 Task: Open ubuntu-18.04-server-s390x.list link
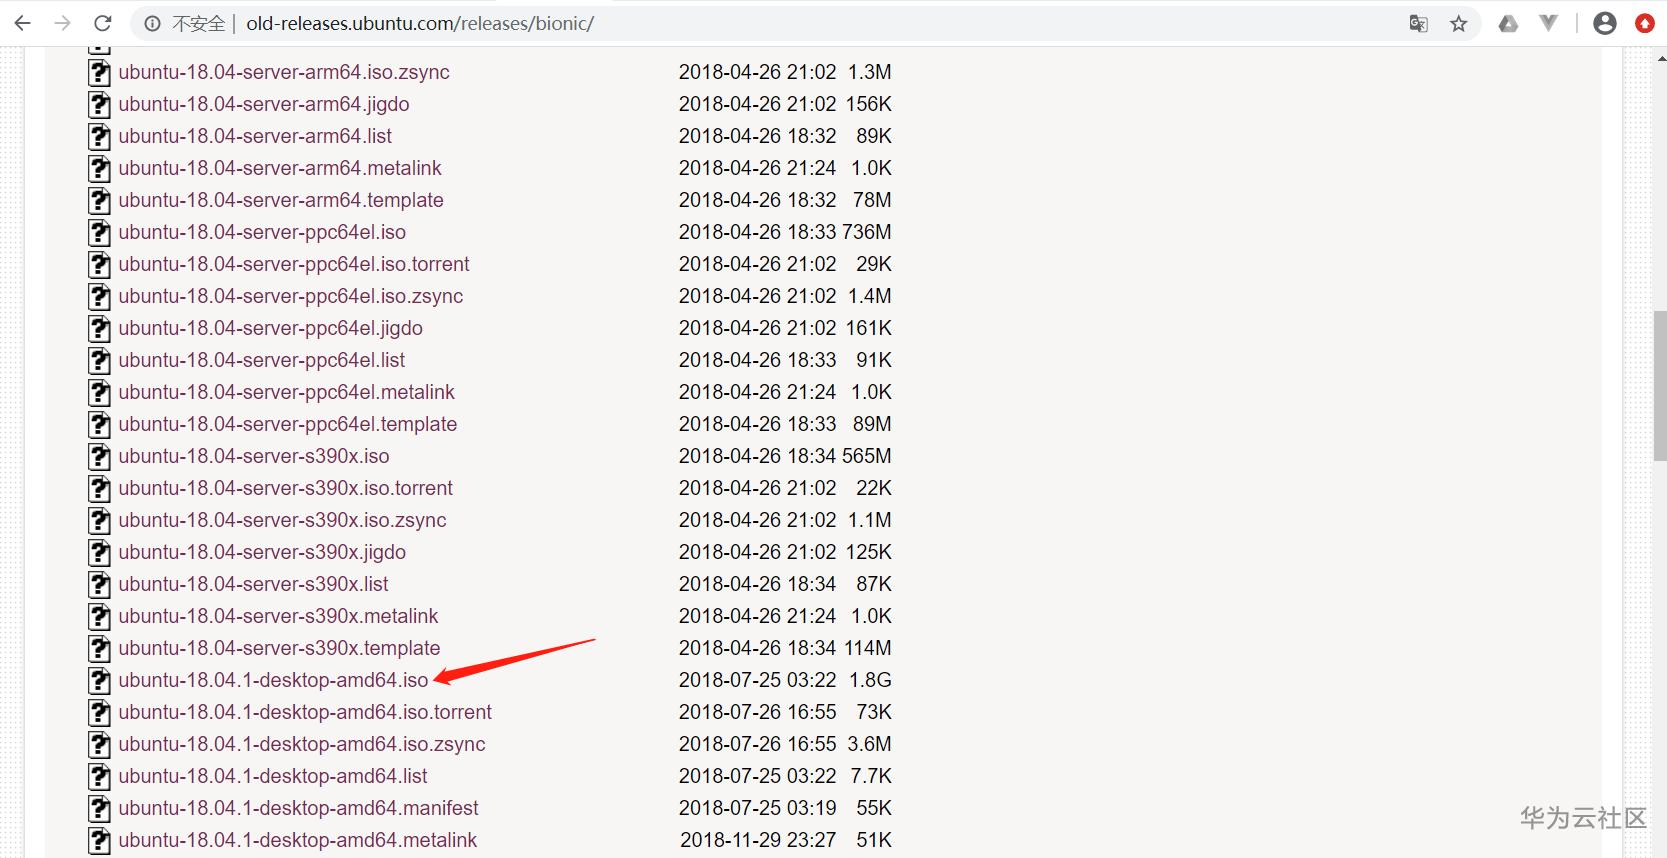point(253,584)
